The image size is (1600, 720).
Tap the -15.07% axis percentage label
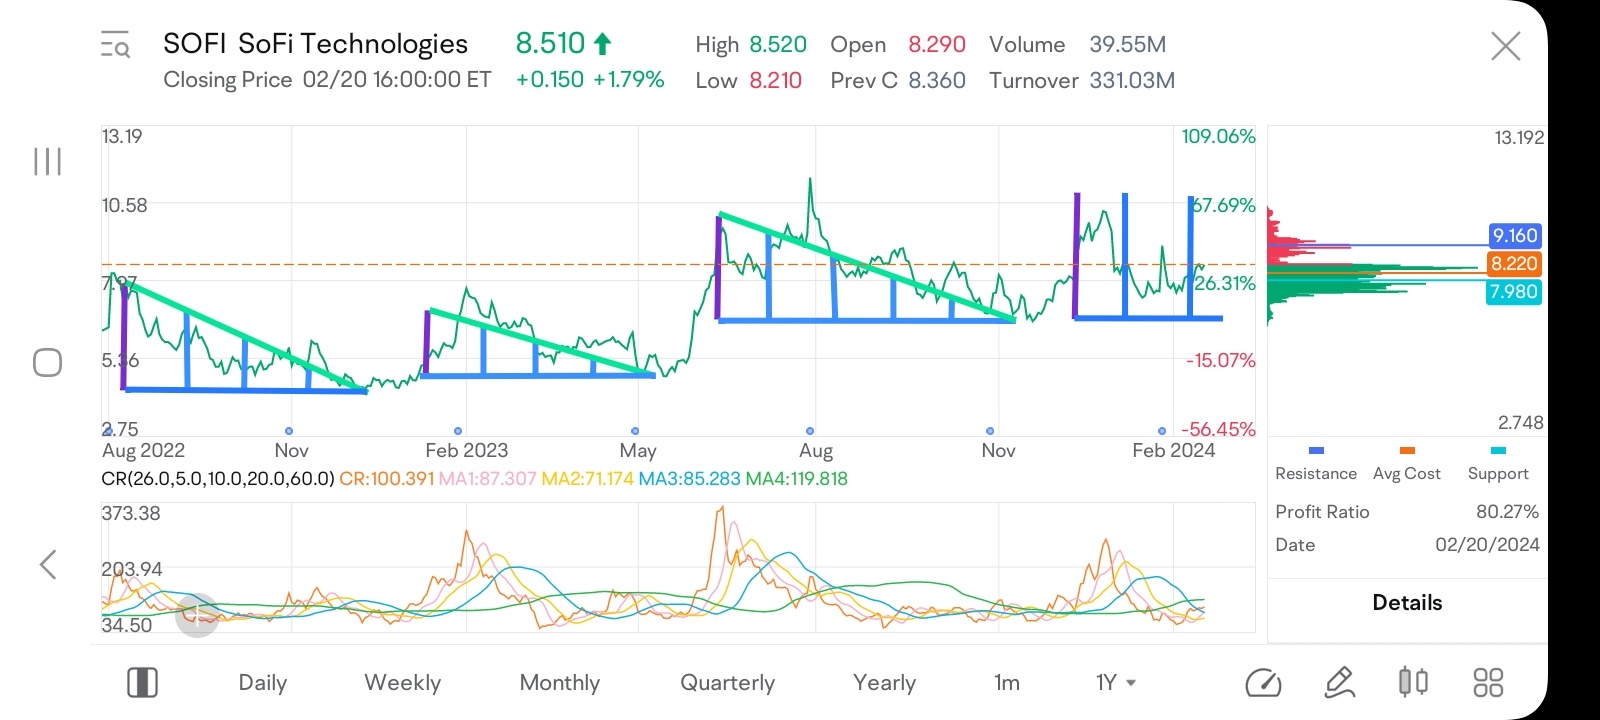coord(1221,360)
